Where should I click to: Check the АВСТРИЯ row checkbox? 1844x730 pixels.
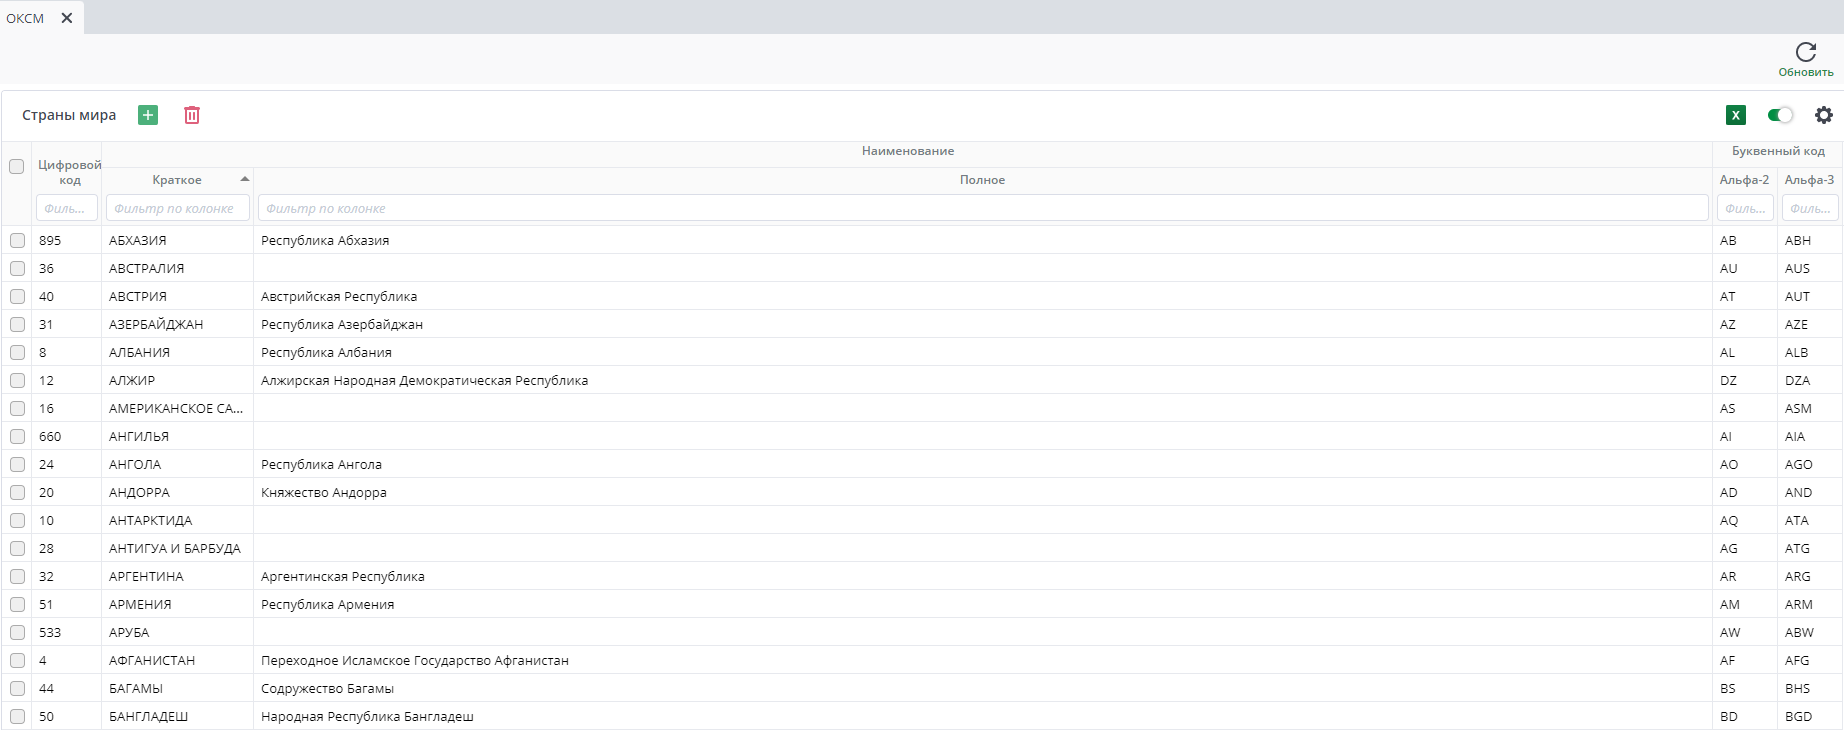(x=17, y=296)
